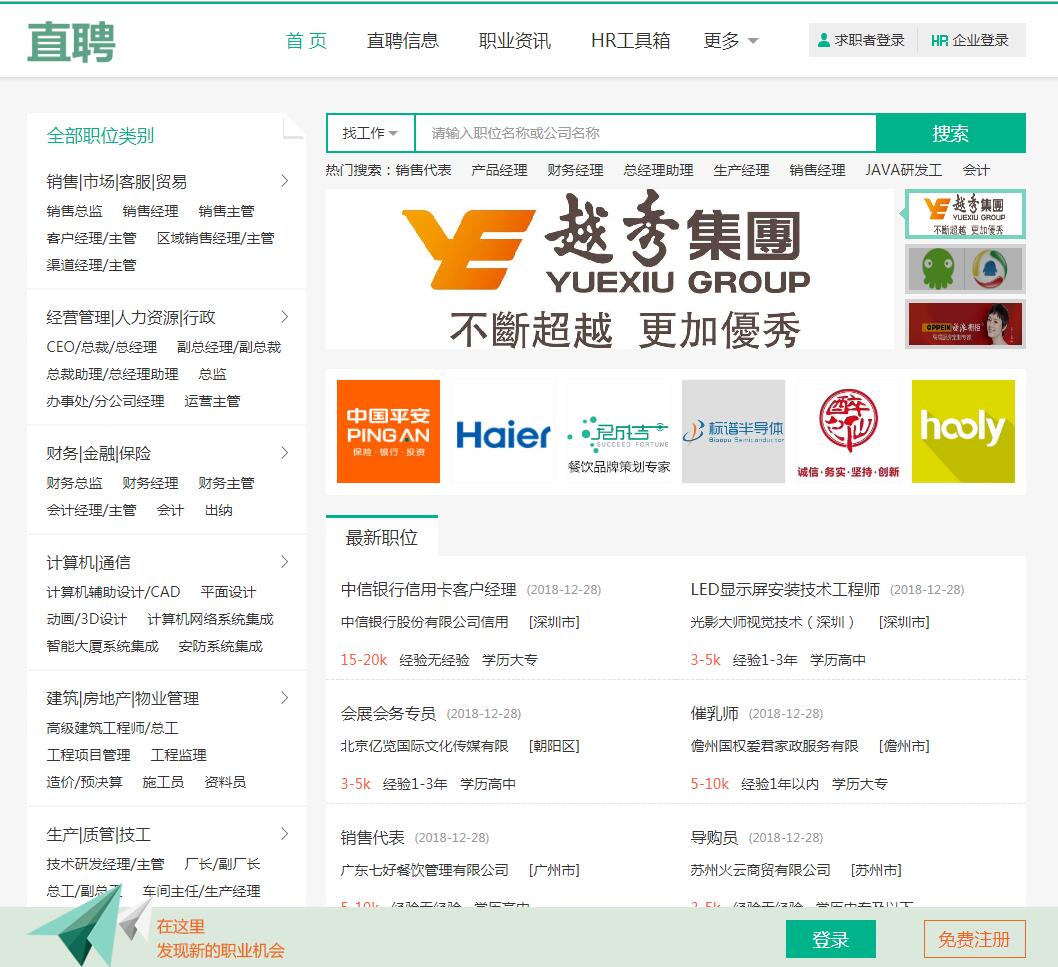Select the red OPPEIN banner thumbnail
Image resolution: width=1058 pixels, height=967 pixels.
coord(965,324)
